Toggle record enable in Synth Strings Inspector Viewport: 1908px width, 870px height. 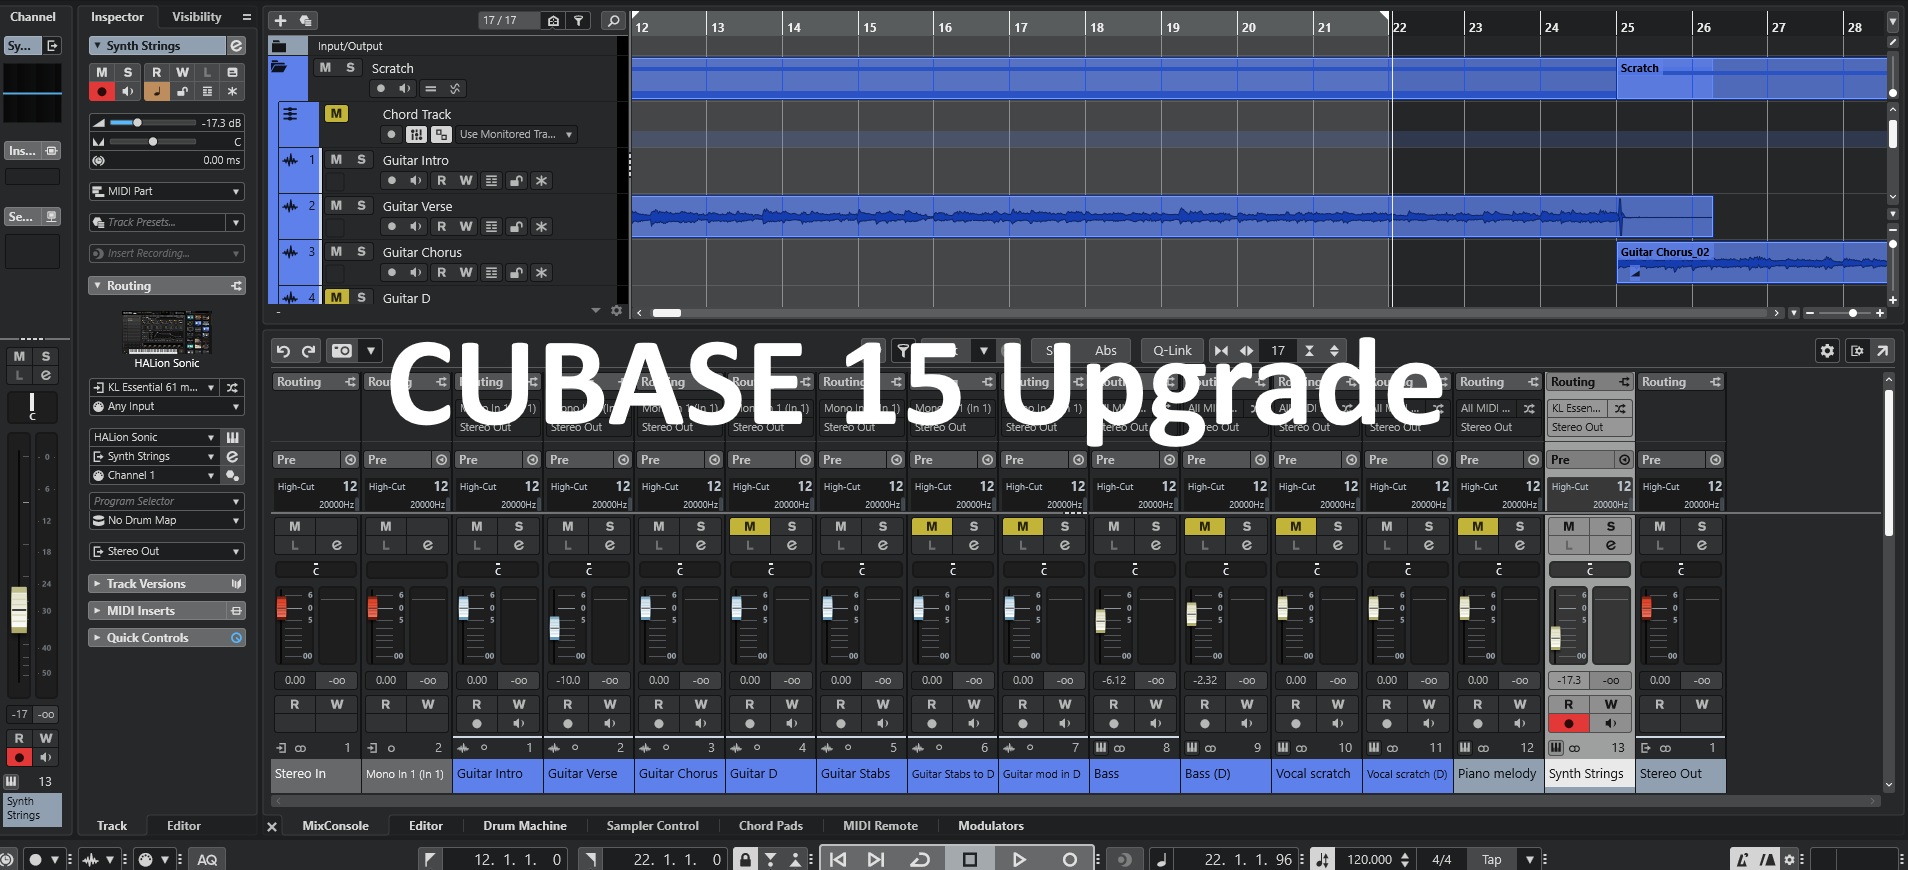click(x=101, y=91)
